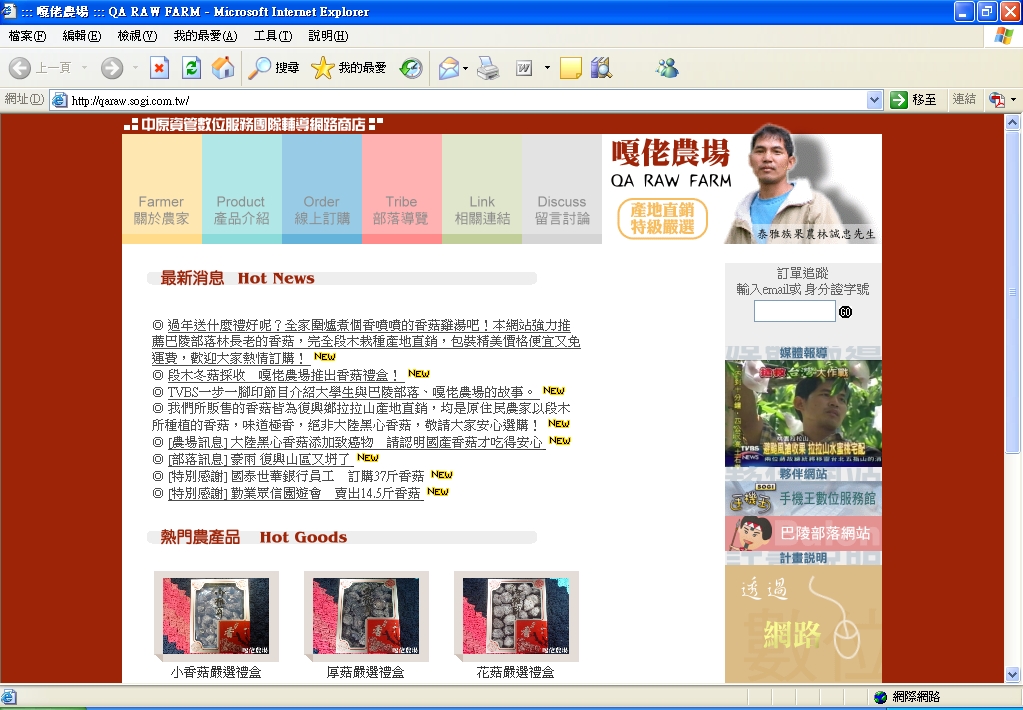Viewport: 1023px width, 710px height.
Task: Open the 媒體報導 TVBS news video image
Action: 803,413
